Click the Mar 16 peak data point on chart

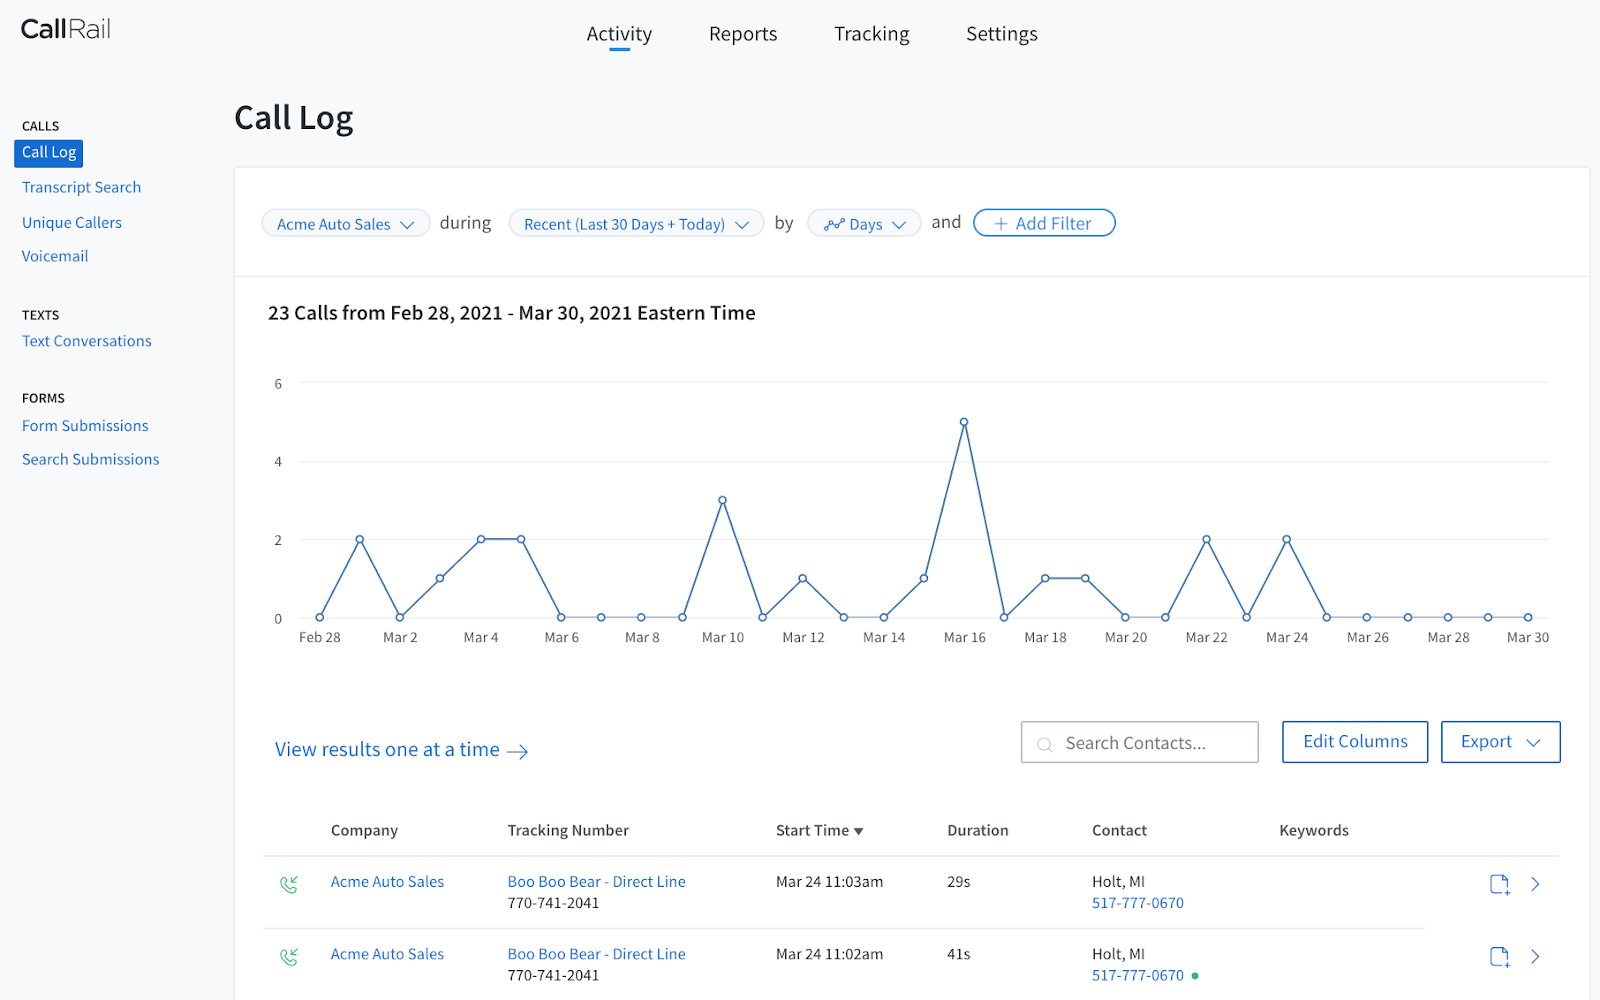click(x=964, y=422)
